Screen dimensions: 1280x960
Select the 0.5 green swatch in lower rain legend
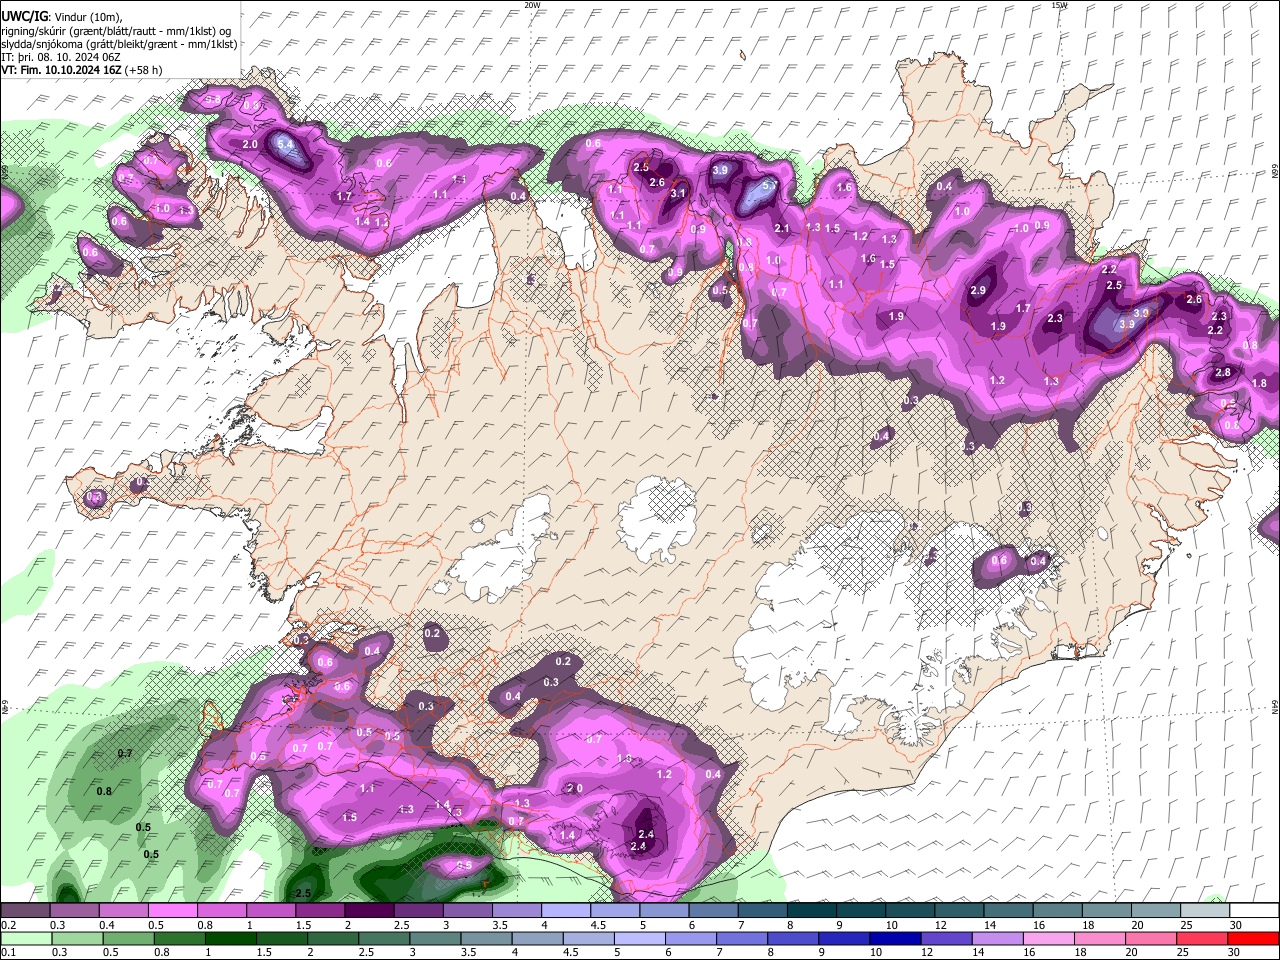[130, 938]
